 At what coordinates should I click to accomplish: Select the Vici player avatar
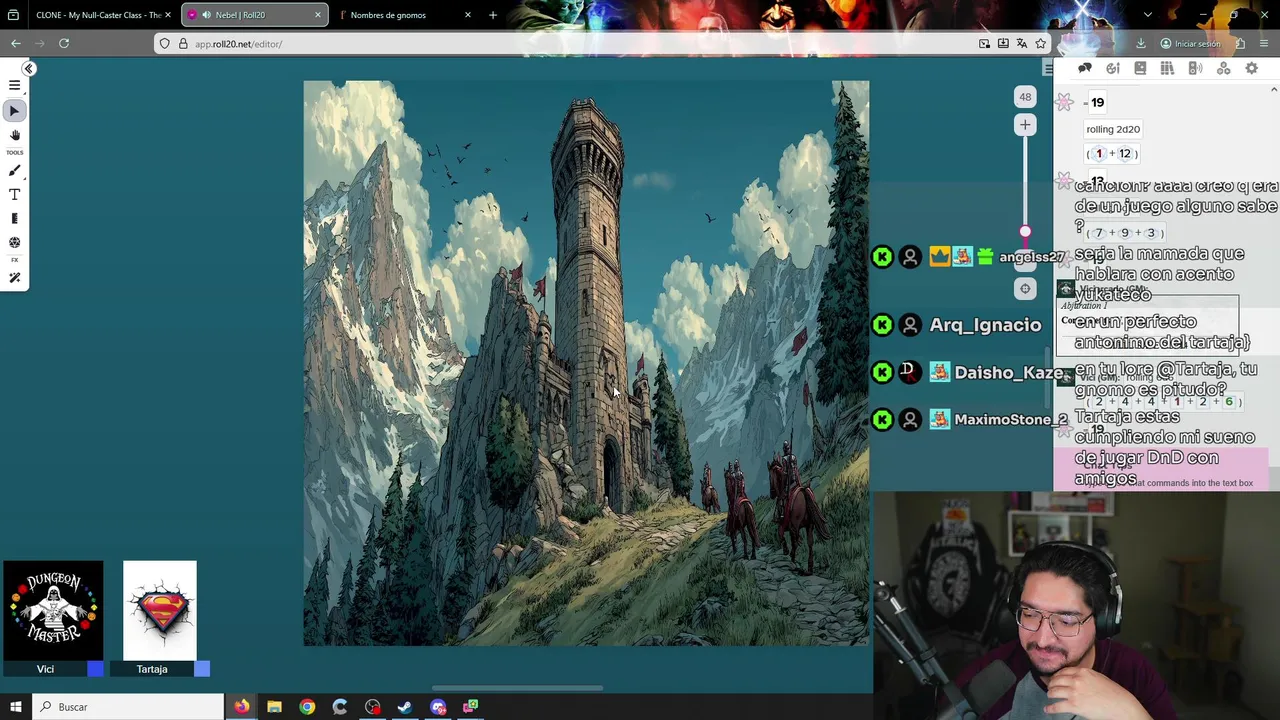(x=53, y=610)
